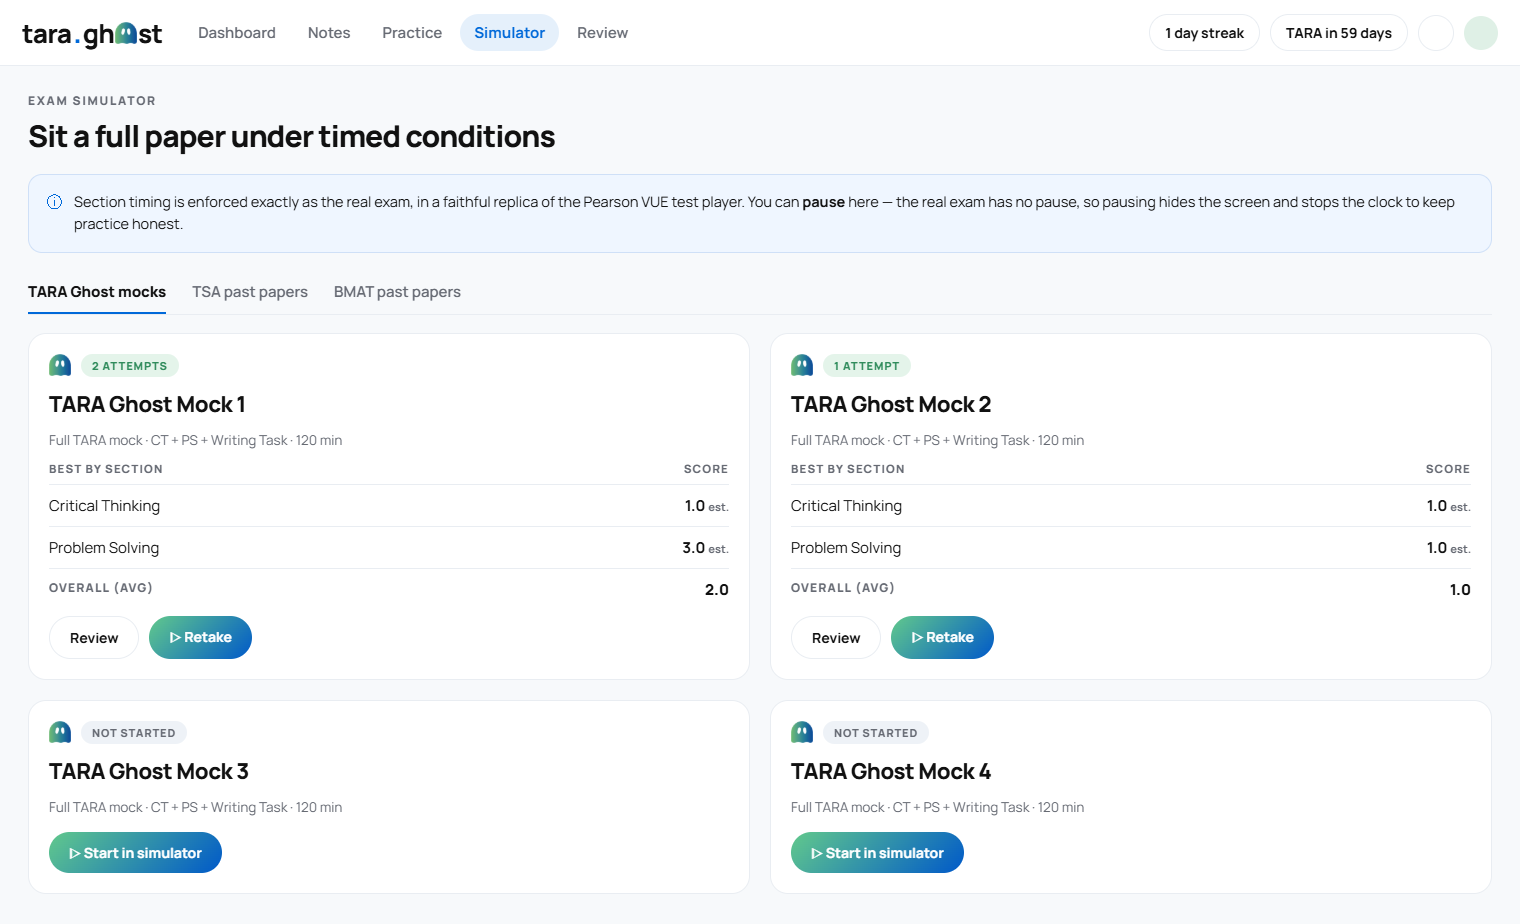Click the 'TARA Ghost Mock 2' title
1520x924 pixels.
coord(891,405)
